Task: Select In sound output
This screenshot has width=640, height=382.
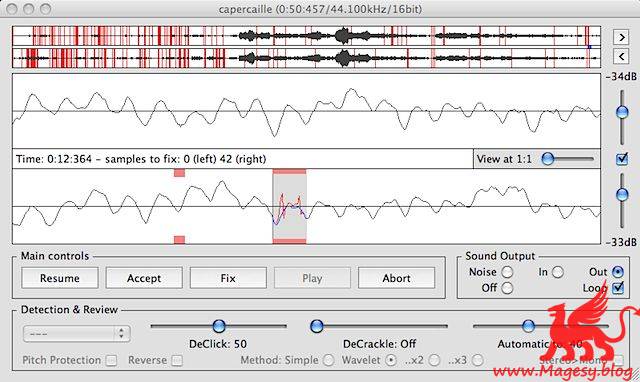Action: (x=558, y=272)
